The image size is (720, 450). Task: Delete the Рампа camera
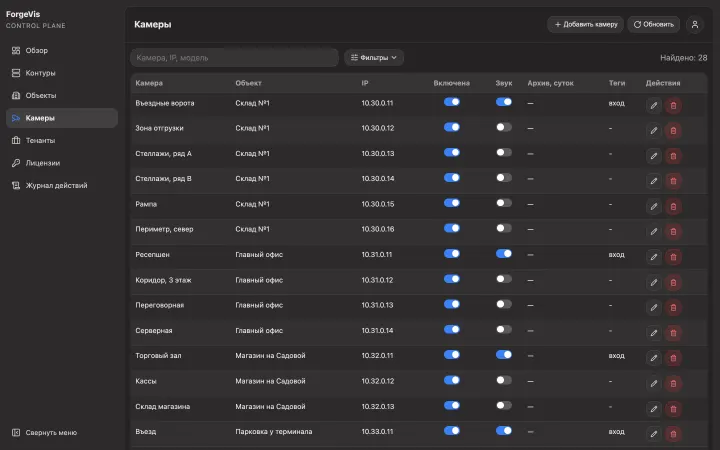pos(673,207)
